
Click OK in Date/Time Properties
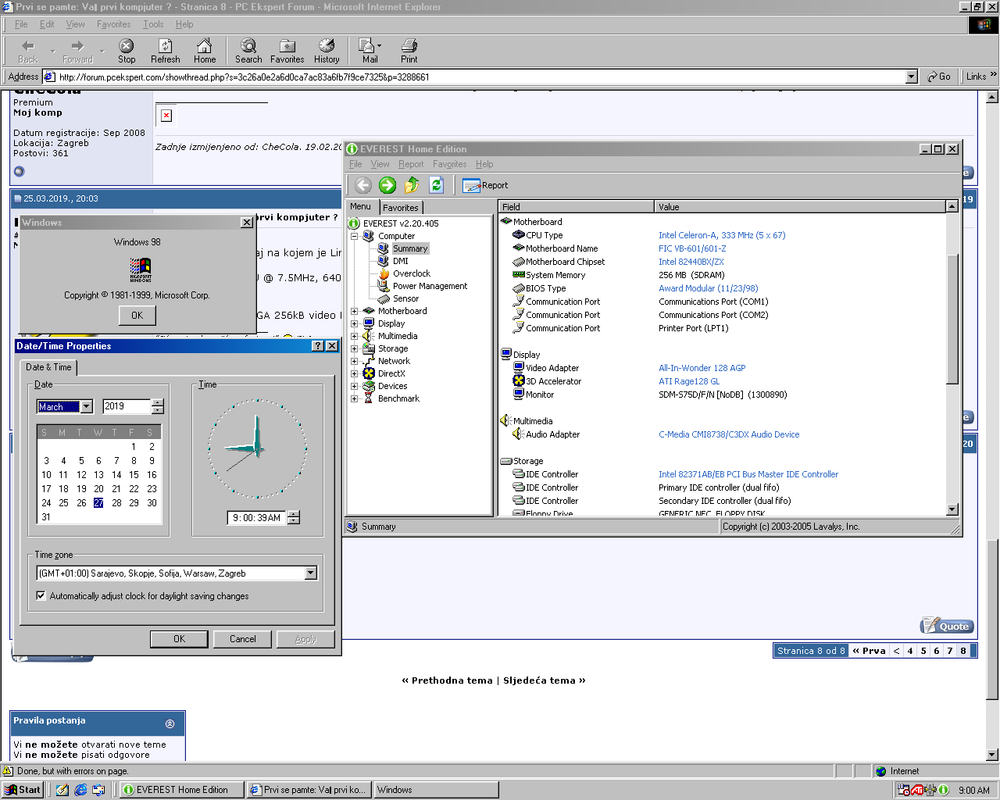coord(179,639)
